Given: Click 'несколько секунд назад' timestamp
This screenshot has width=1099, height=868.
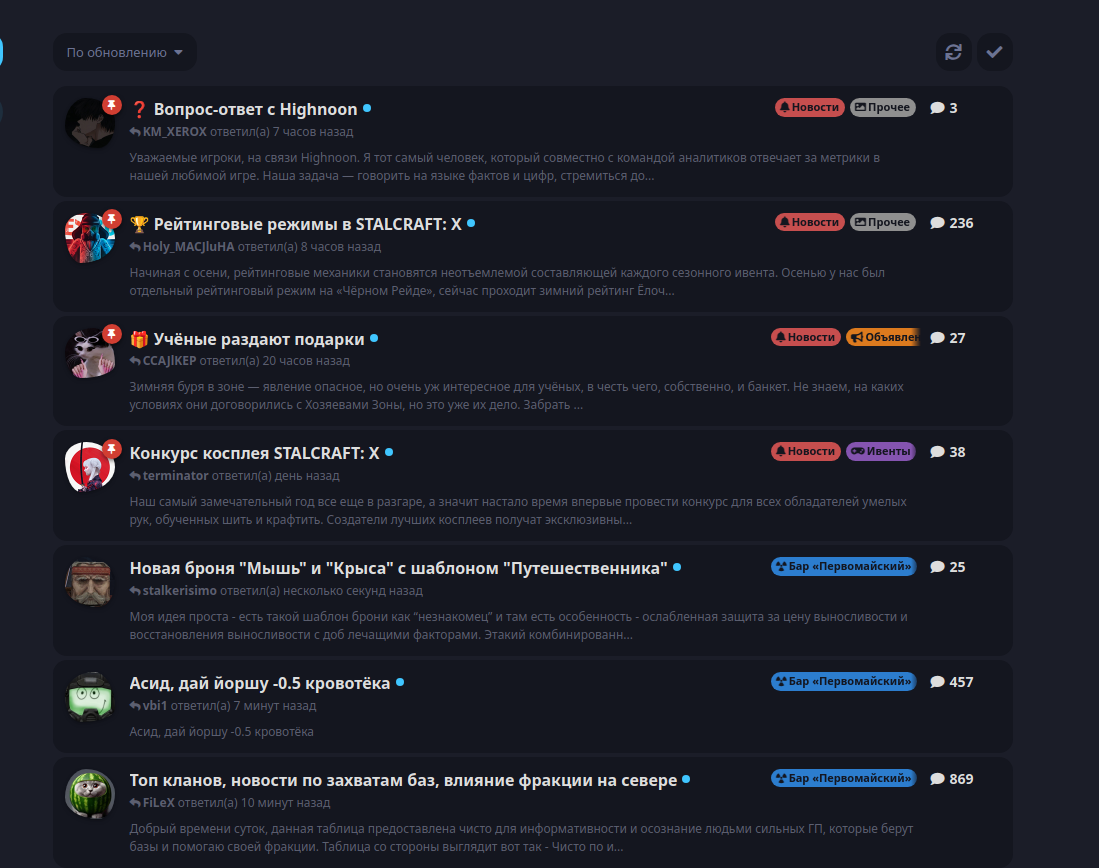Looking at the screenshot, I should tap(353, 591).
